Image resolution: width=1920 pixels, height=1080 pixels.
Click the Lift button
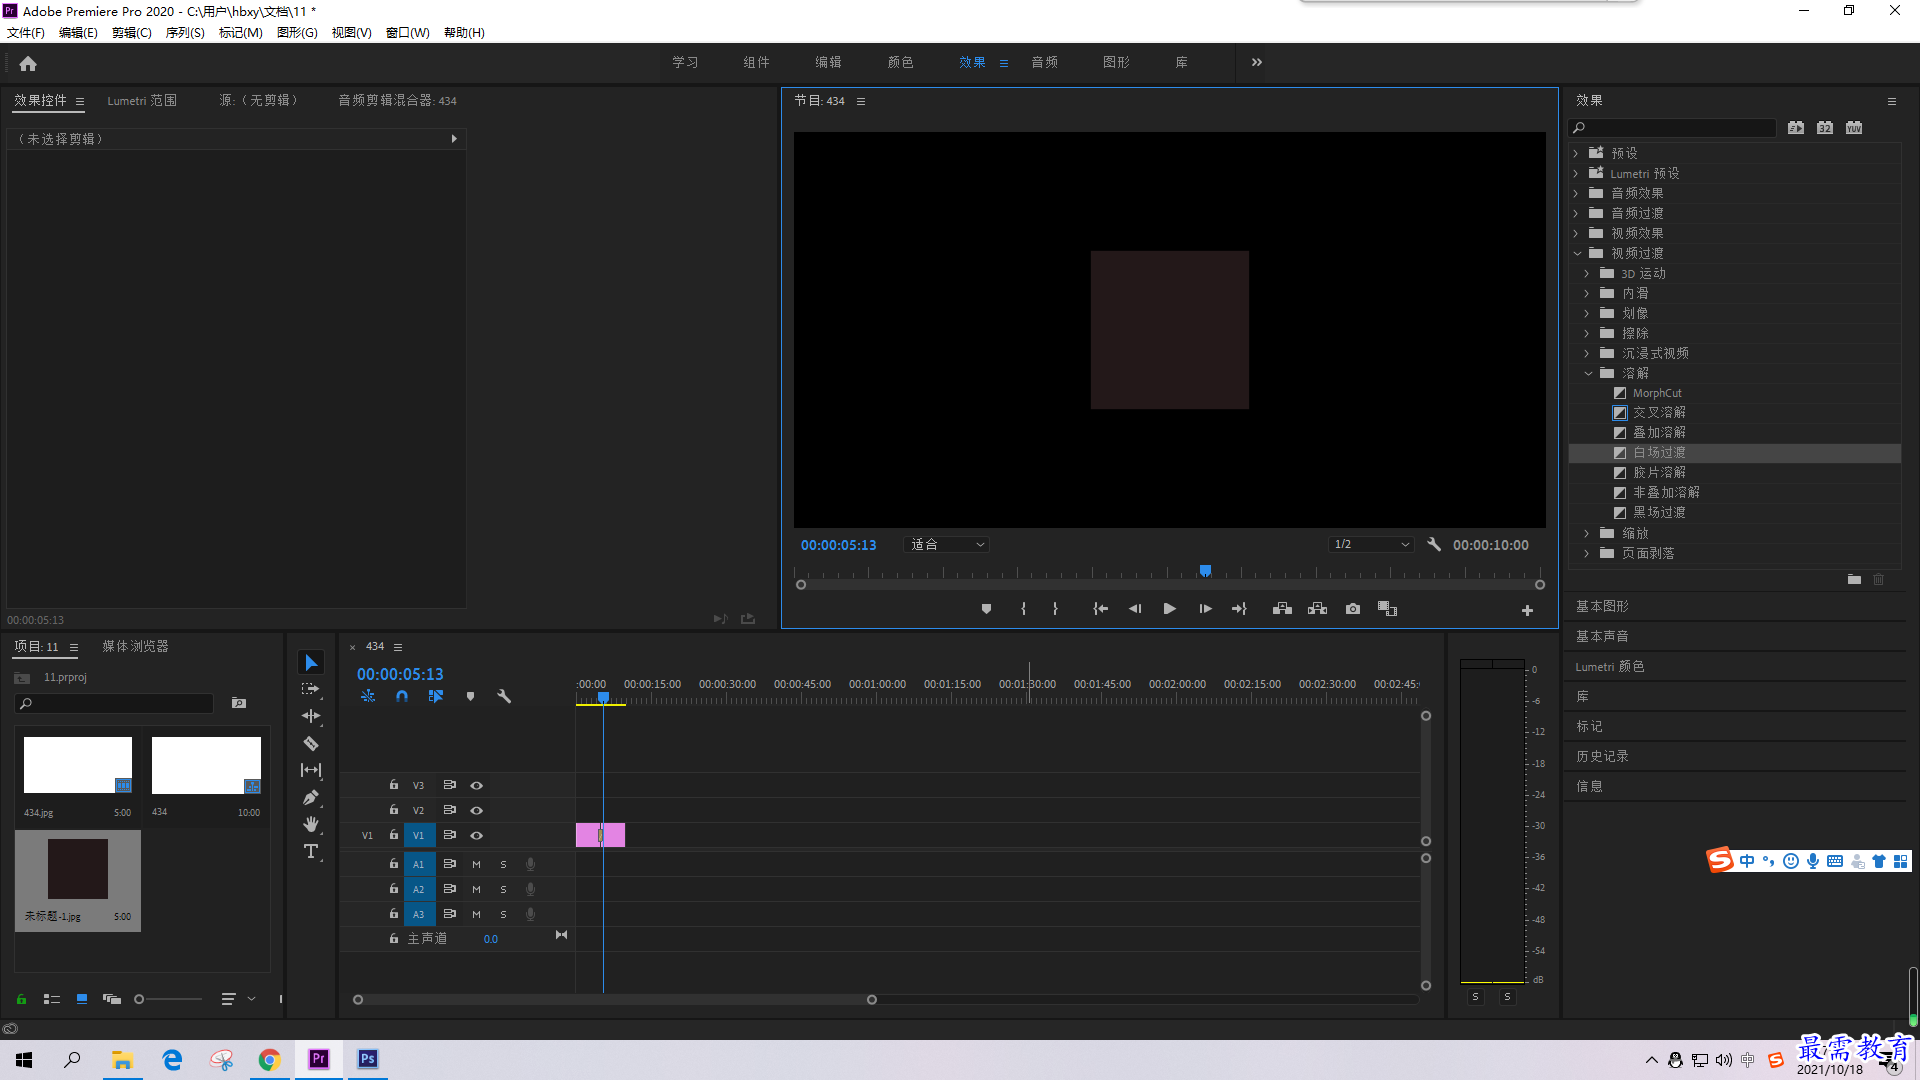(x=1282, y=609)
